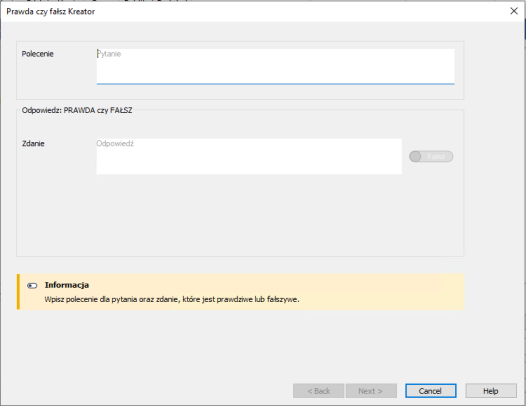This screenshot has height=406, width=526.
Task: Click the Cancel button
Action: 430,391
